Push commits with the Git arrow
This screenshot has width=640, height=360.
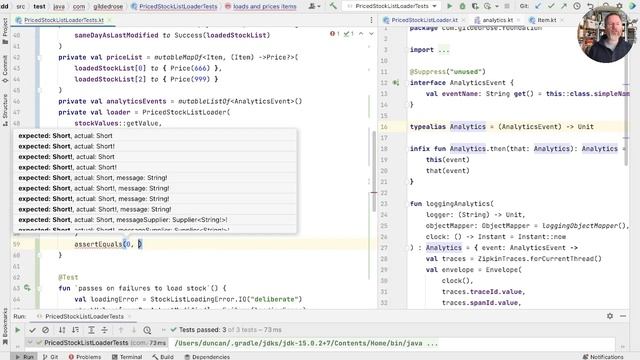tap(564, 6)
